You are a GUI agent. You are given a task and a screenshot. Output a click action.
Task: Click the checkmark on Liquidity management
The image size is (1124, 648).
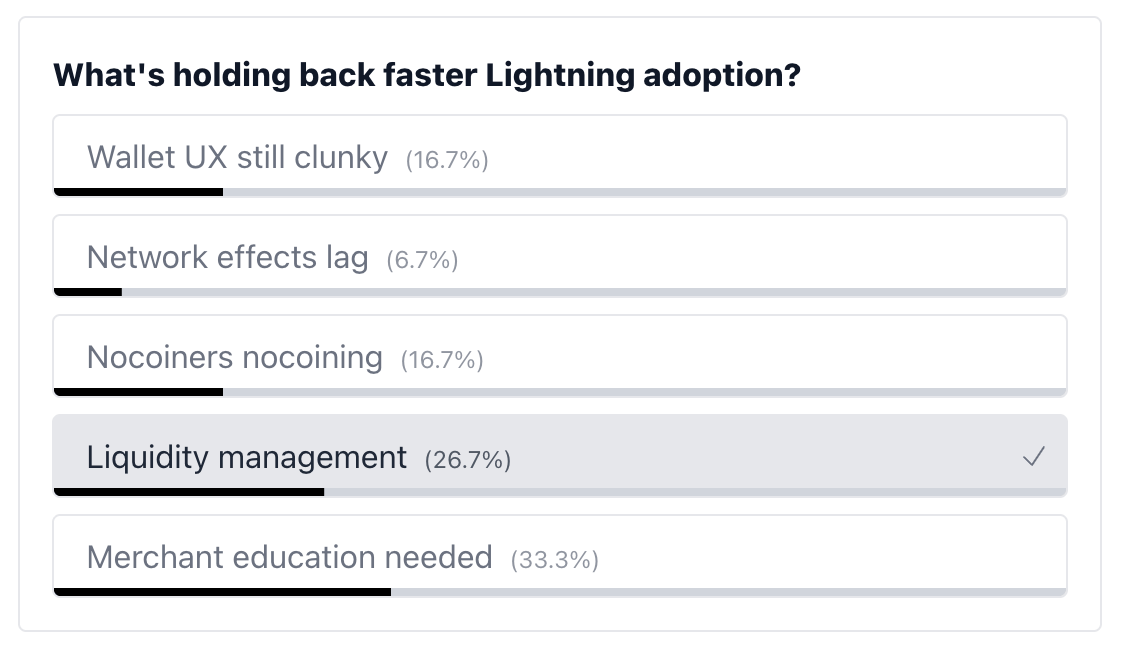point(1033,458)
